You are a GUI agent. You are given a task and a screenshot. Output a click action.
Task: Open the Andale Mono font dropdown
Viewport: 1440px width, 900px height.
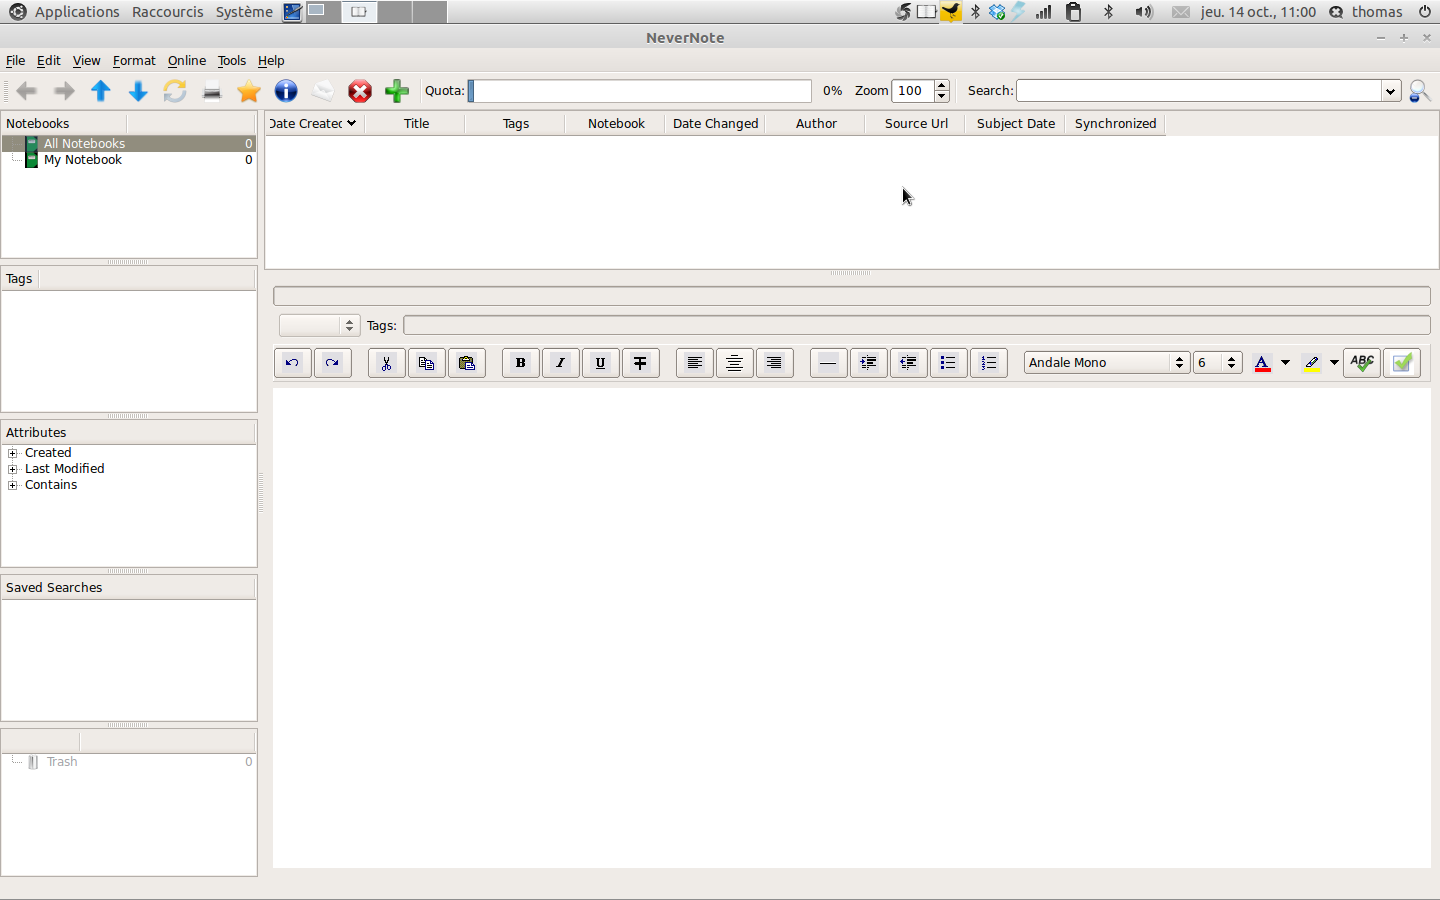(x=1106, y=363)
